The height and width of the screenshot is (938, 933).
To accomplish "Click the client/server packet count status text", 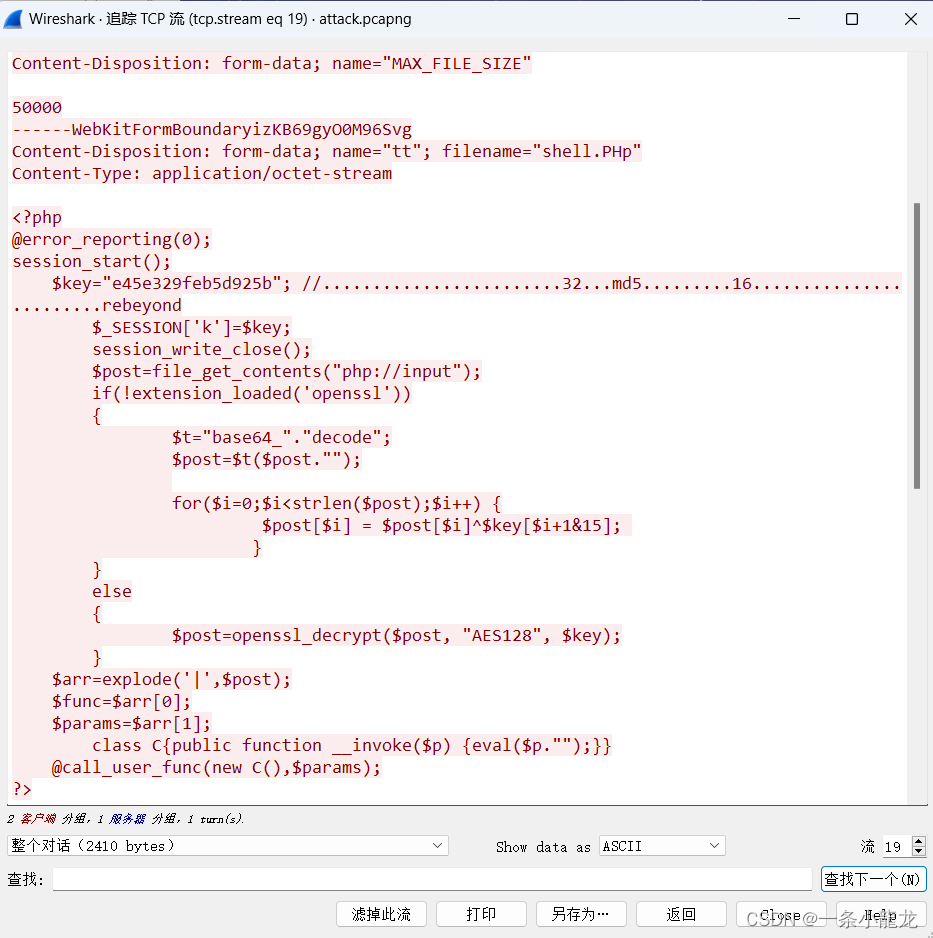I will [x=126, y=818].
